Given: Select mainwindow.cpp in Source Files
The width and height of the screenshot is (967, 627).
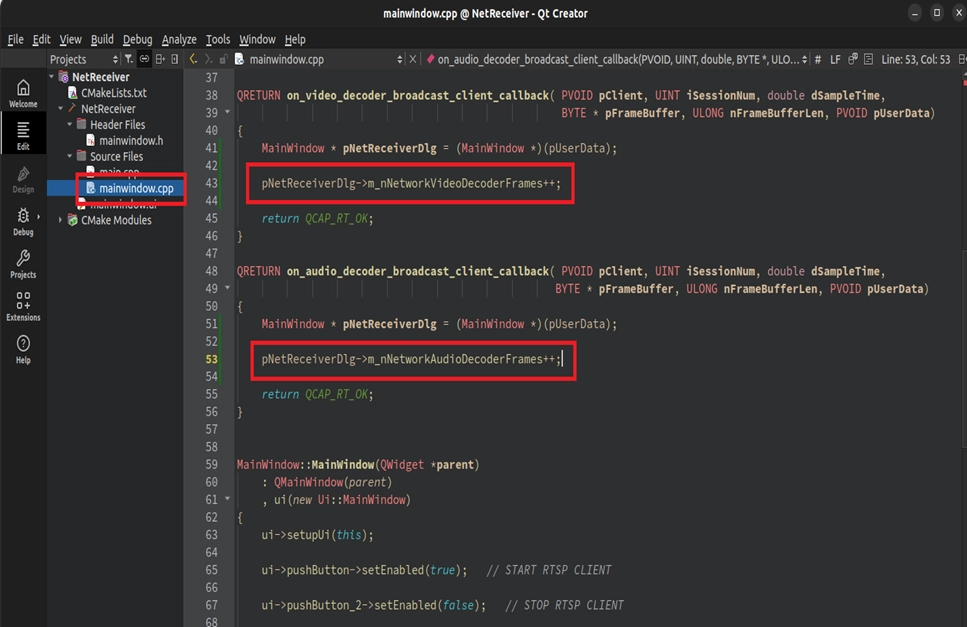Looking at the screenshot, I should pyautogui.click(x=136, y=188).
